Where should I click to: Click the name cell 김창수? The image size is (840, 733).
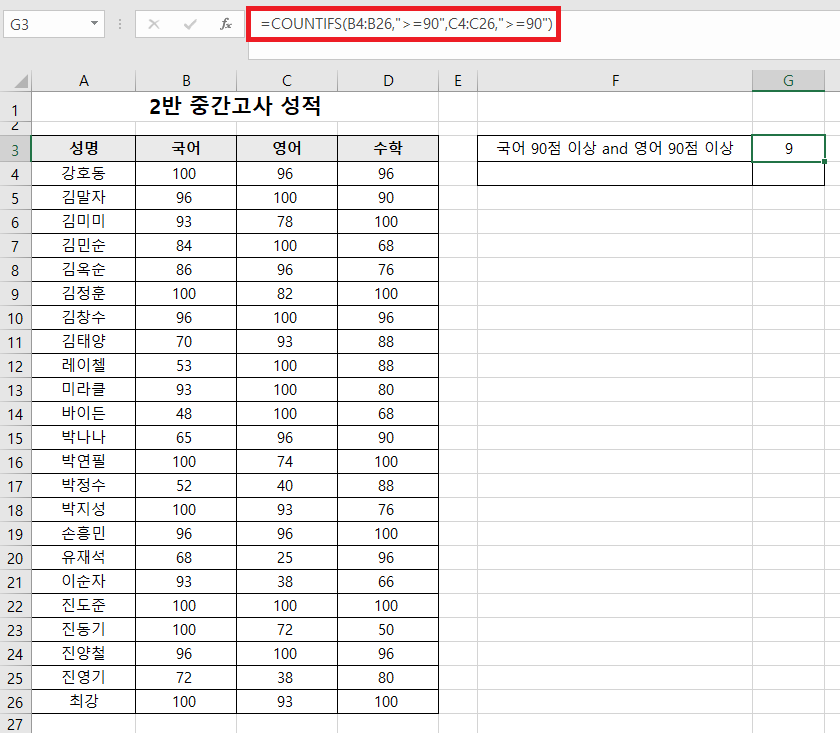tap(84, 318)
